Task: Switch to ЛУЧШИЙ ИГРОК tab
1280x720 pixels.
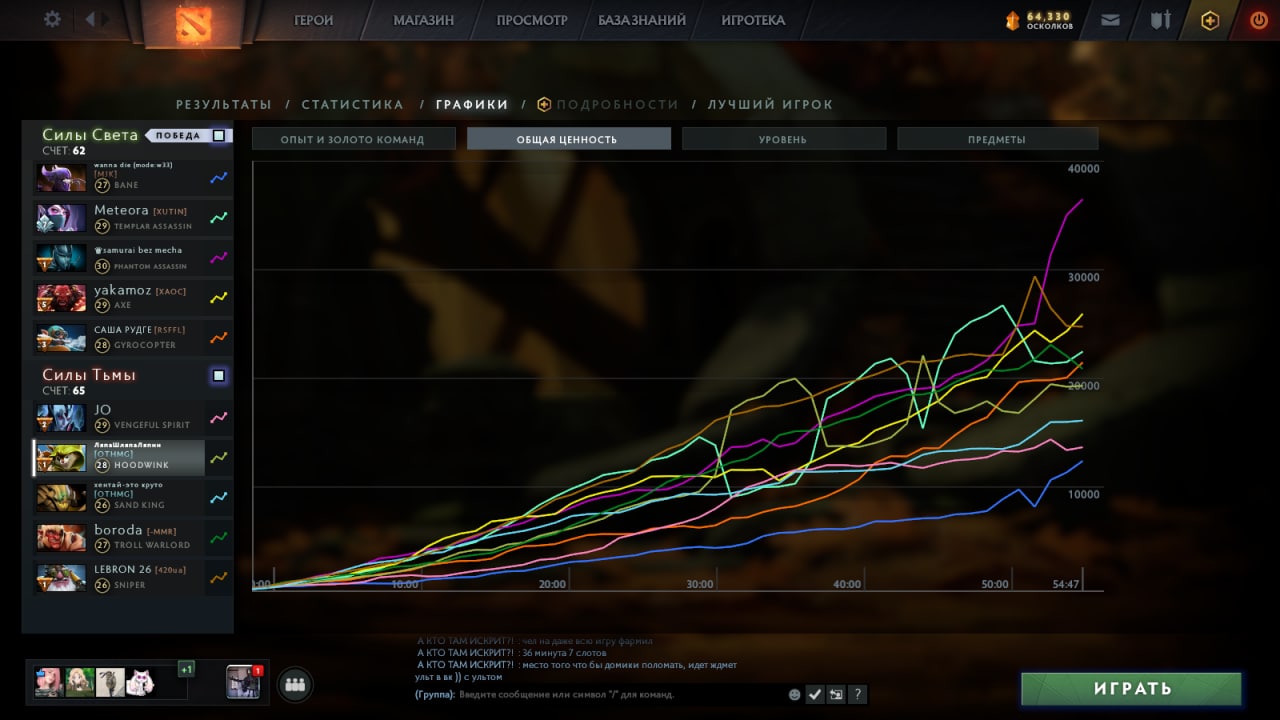Action: point(770,105)
